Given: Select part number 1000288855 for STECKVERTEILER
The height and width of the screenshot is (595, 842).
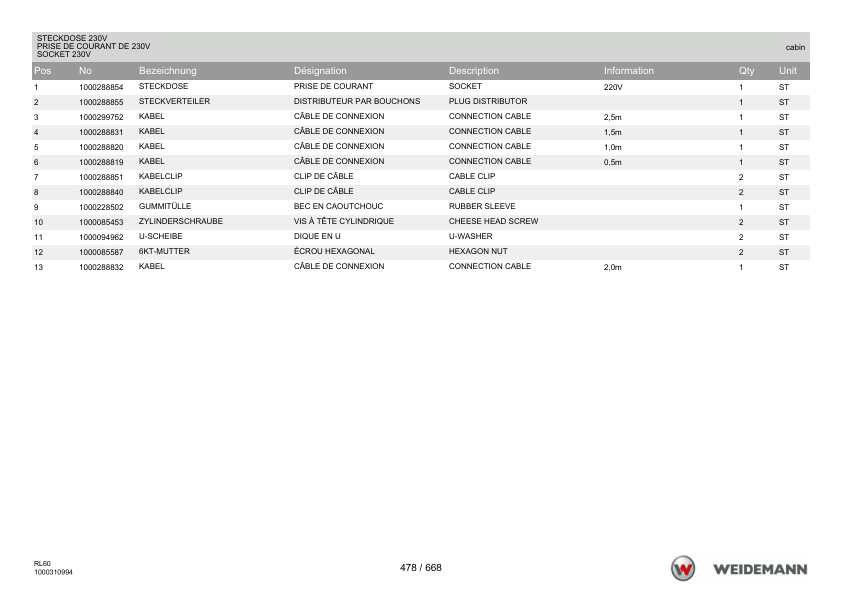Looking at the screenshot, I should click(101, 102).
